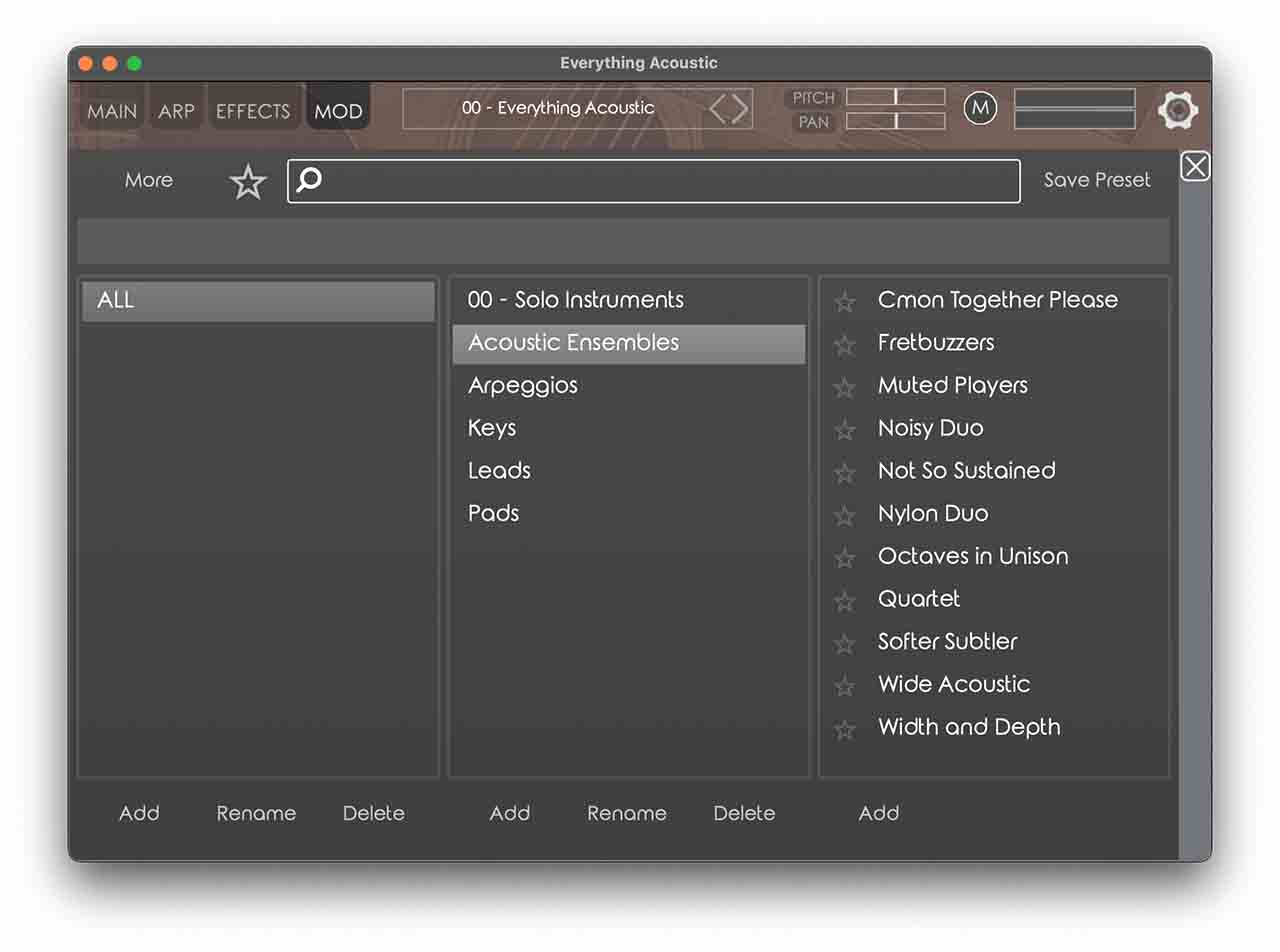Toggle the favorites filter star beside search

[x=248, y=182]
